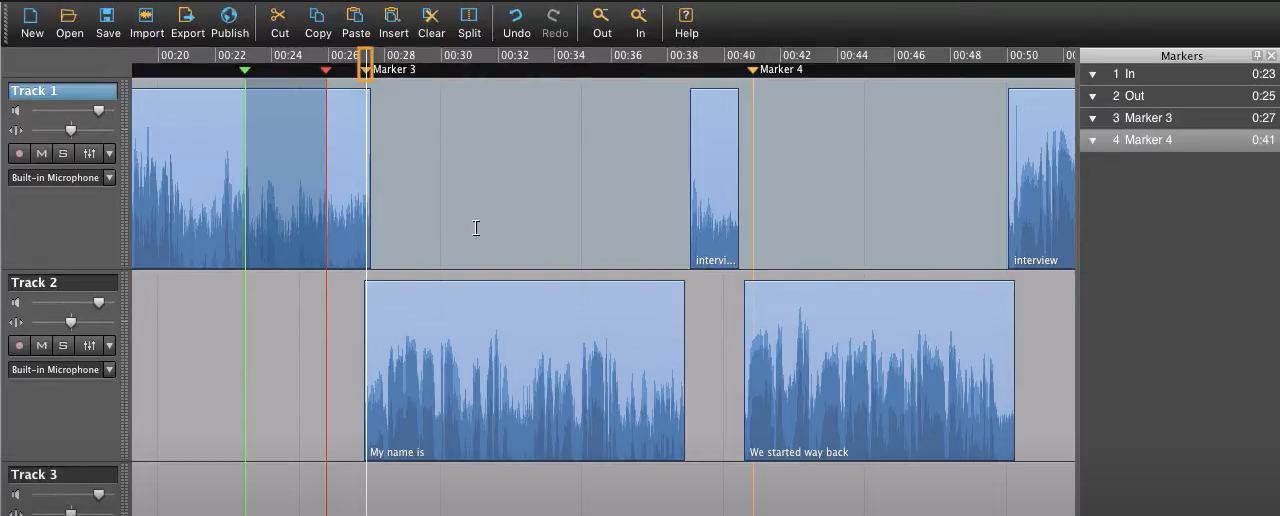Image resolution: width=1280 pixels, height=516 pixels.
Task: Click the Publish globe icon
Action: pyautogui.click(x=229, y=16)
